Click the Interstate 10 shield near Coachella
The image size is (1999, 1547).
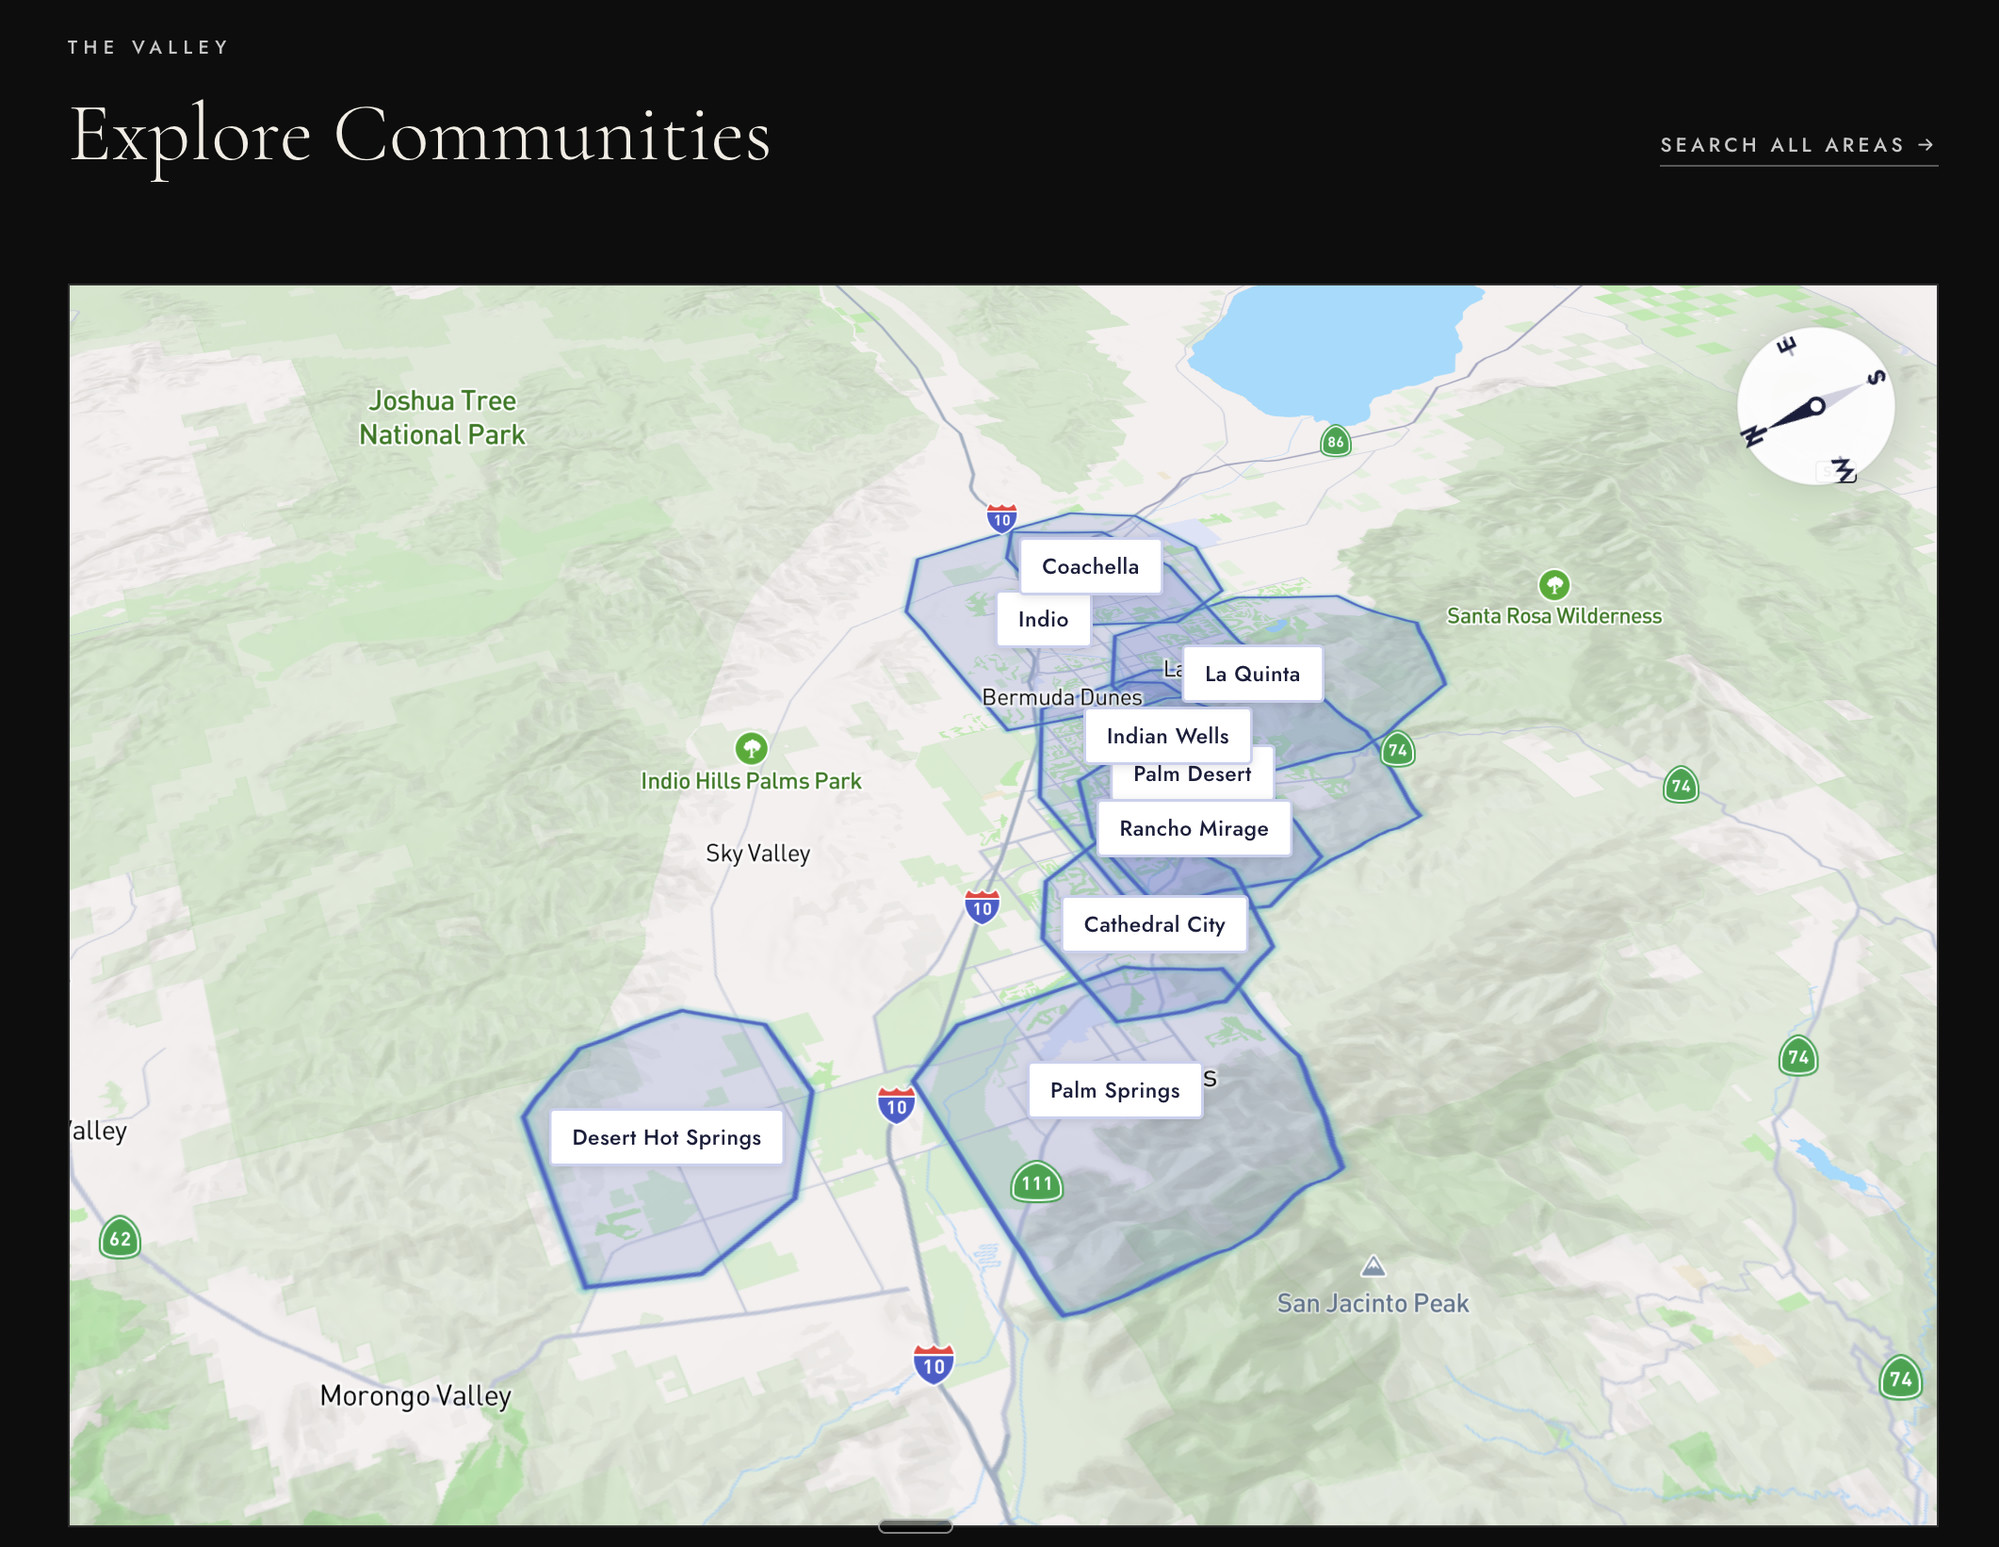point(1002,518)
